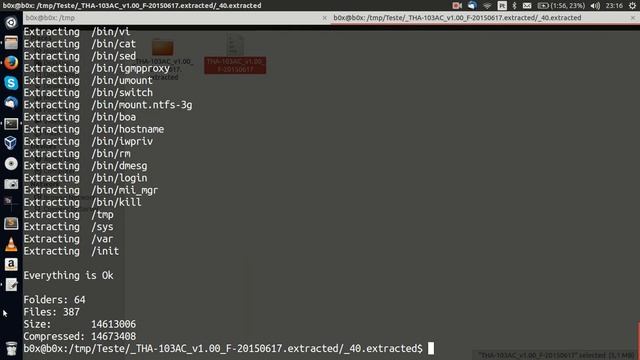This screenshot has height=360, width=640.
Task: Click the 'Extracting /tmp' line
Action: click(68, 215)
